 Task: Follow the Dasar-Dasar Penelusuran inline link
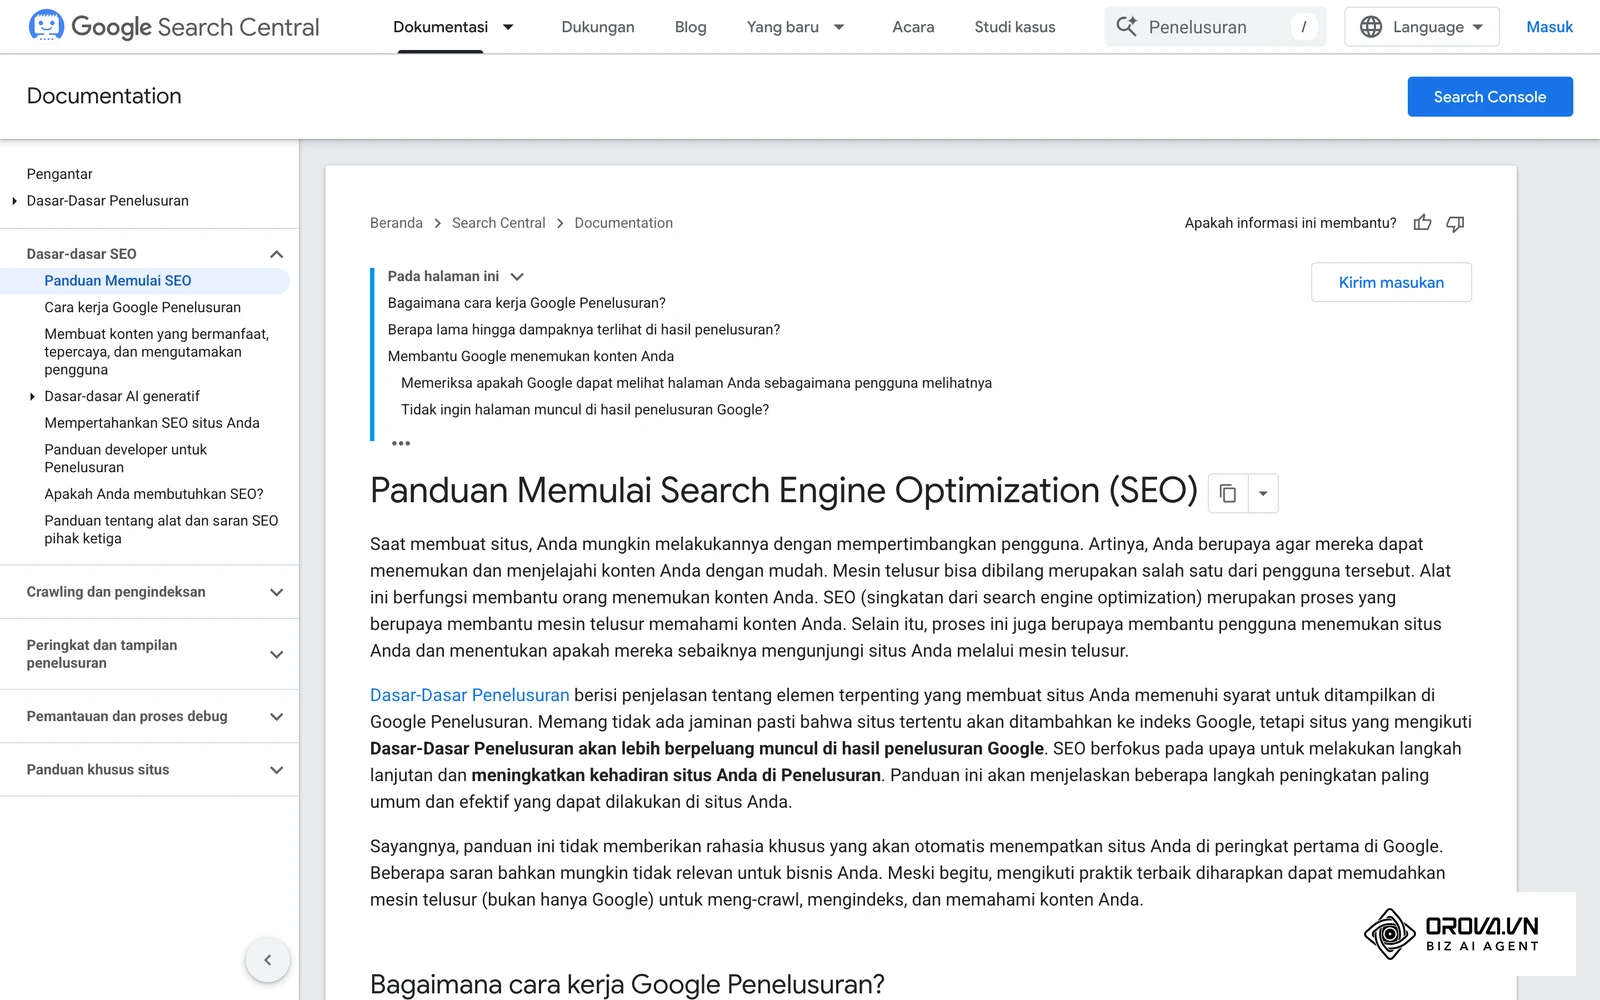pos(469,695)
